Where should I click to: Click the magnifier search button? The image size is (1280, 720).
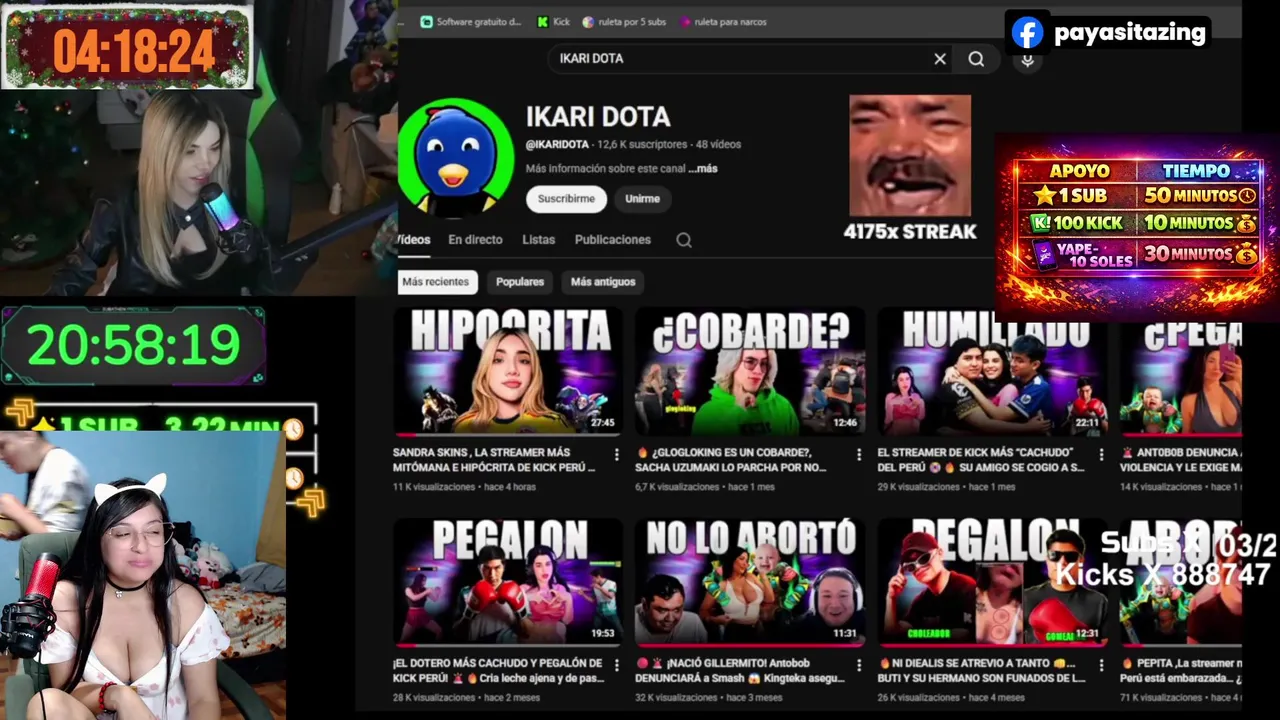point(976,59)
